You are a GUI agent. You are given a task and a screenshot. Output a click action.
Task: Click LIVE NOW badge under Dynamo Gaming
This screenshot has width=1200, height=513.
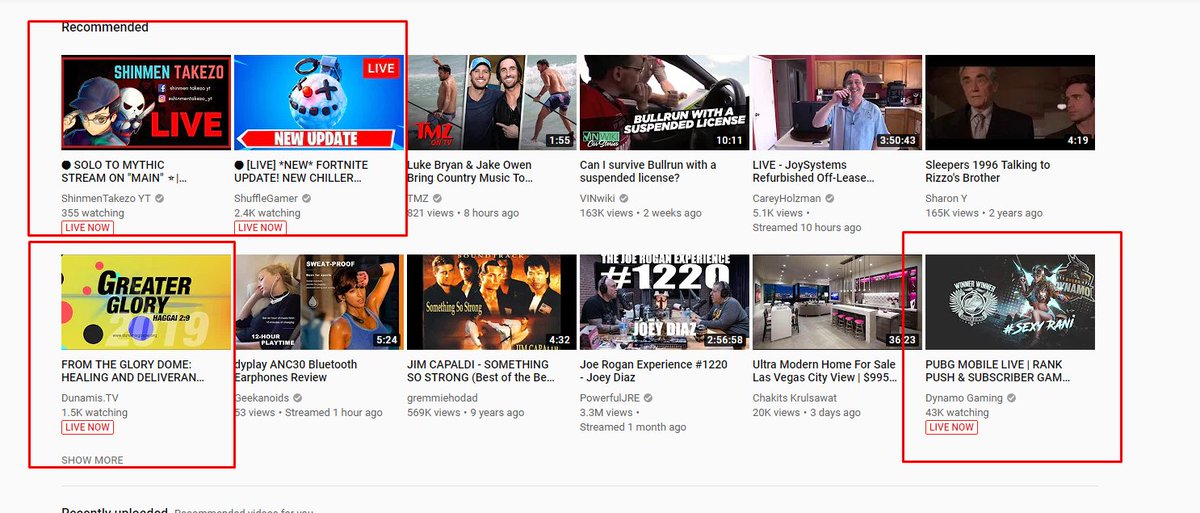tap(951, 427)
